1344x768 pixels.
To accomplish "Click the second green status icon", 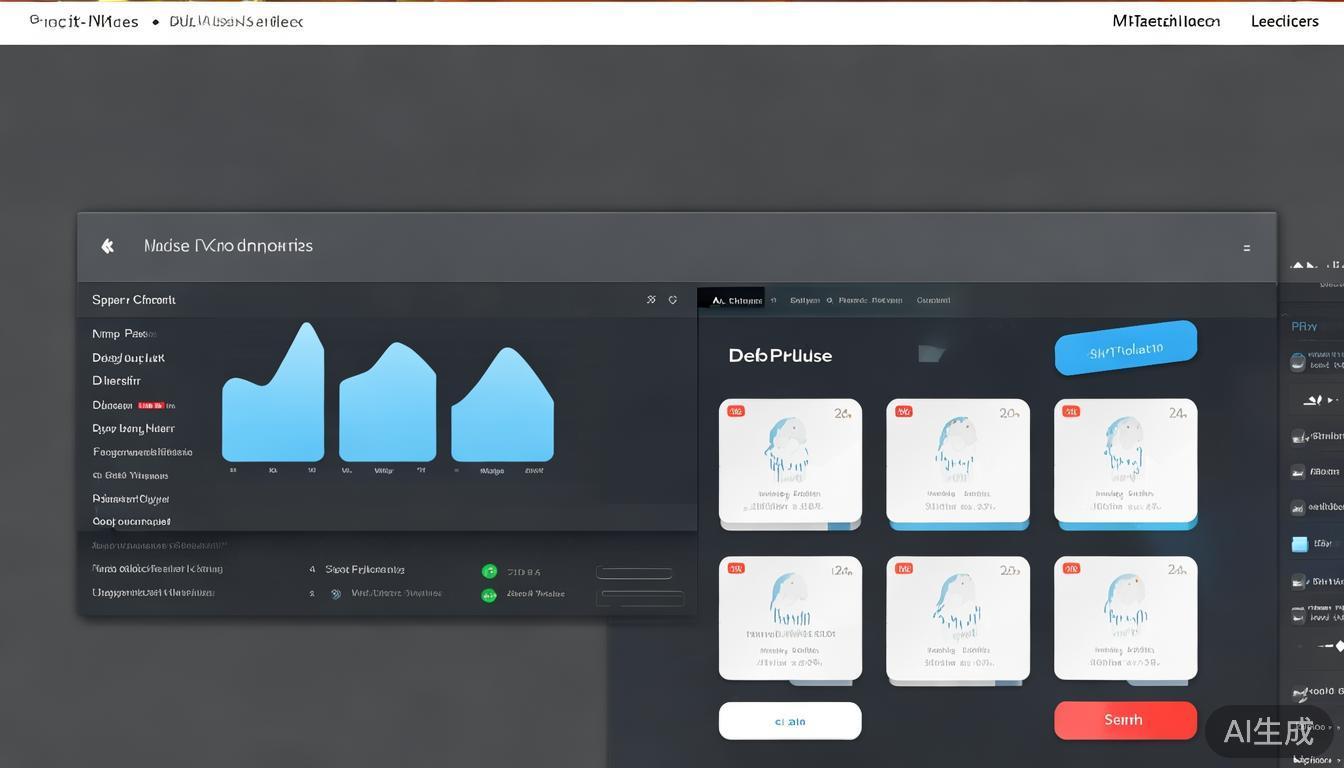I will 489,595.
